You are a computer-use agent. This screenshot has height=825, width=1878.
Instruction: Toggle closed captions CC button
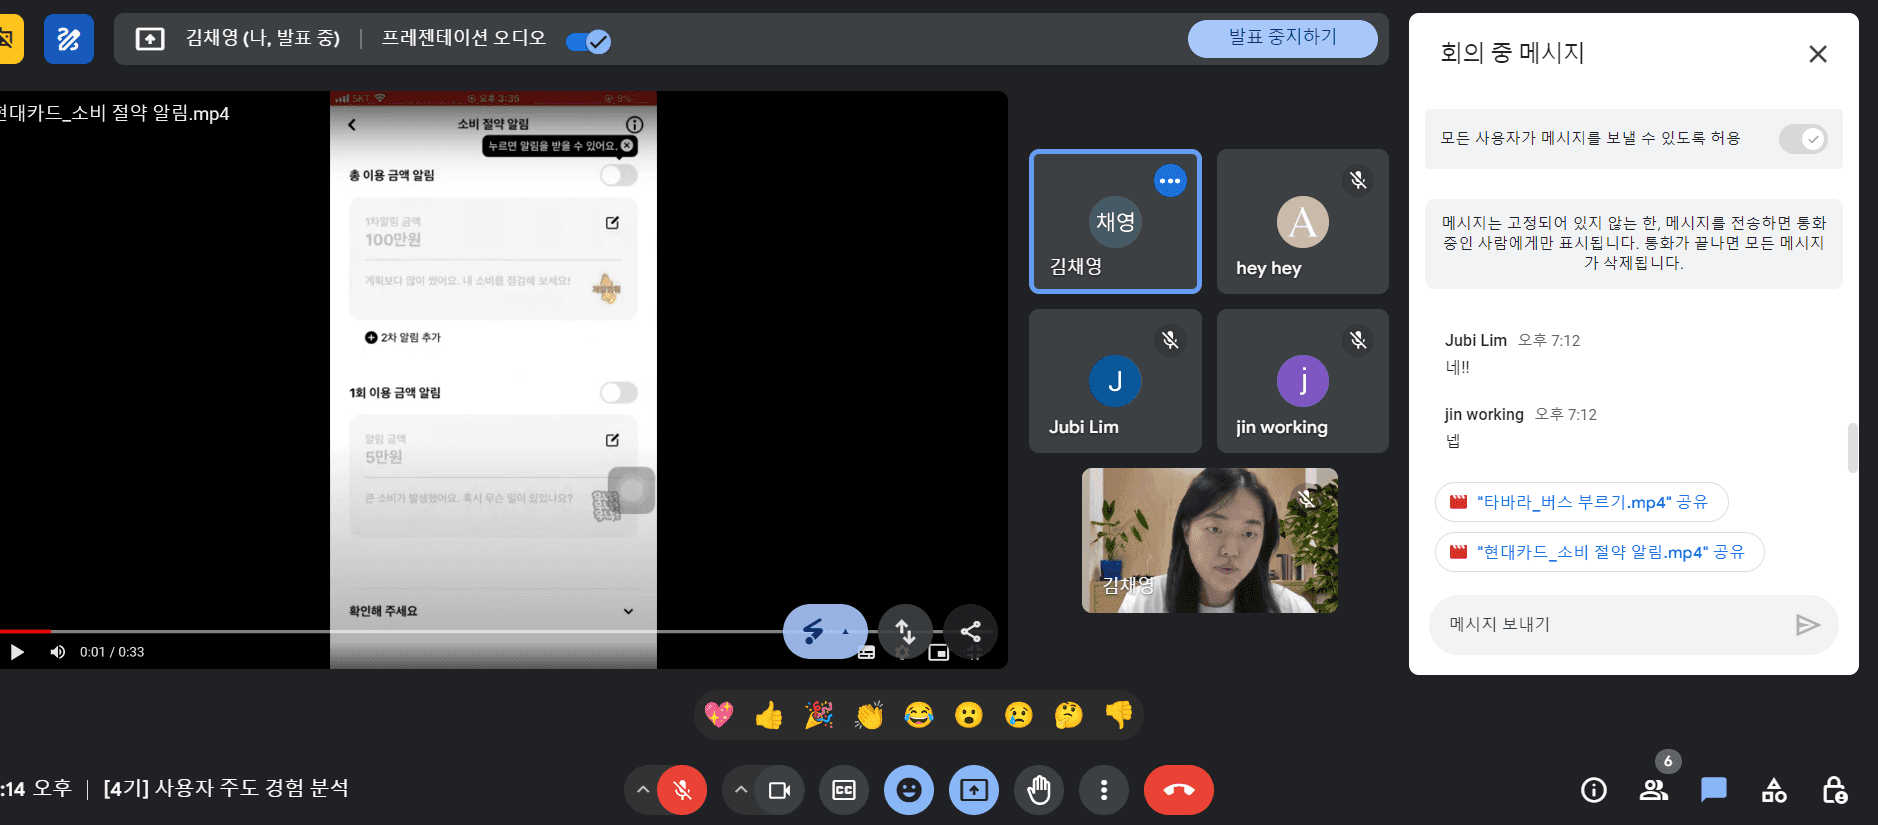click(844, 790)
